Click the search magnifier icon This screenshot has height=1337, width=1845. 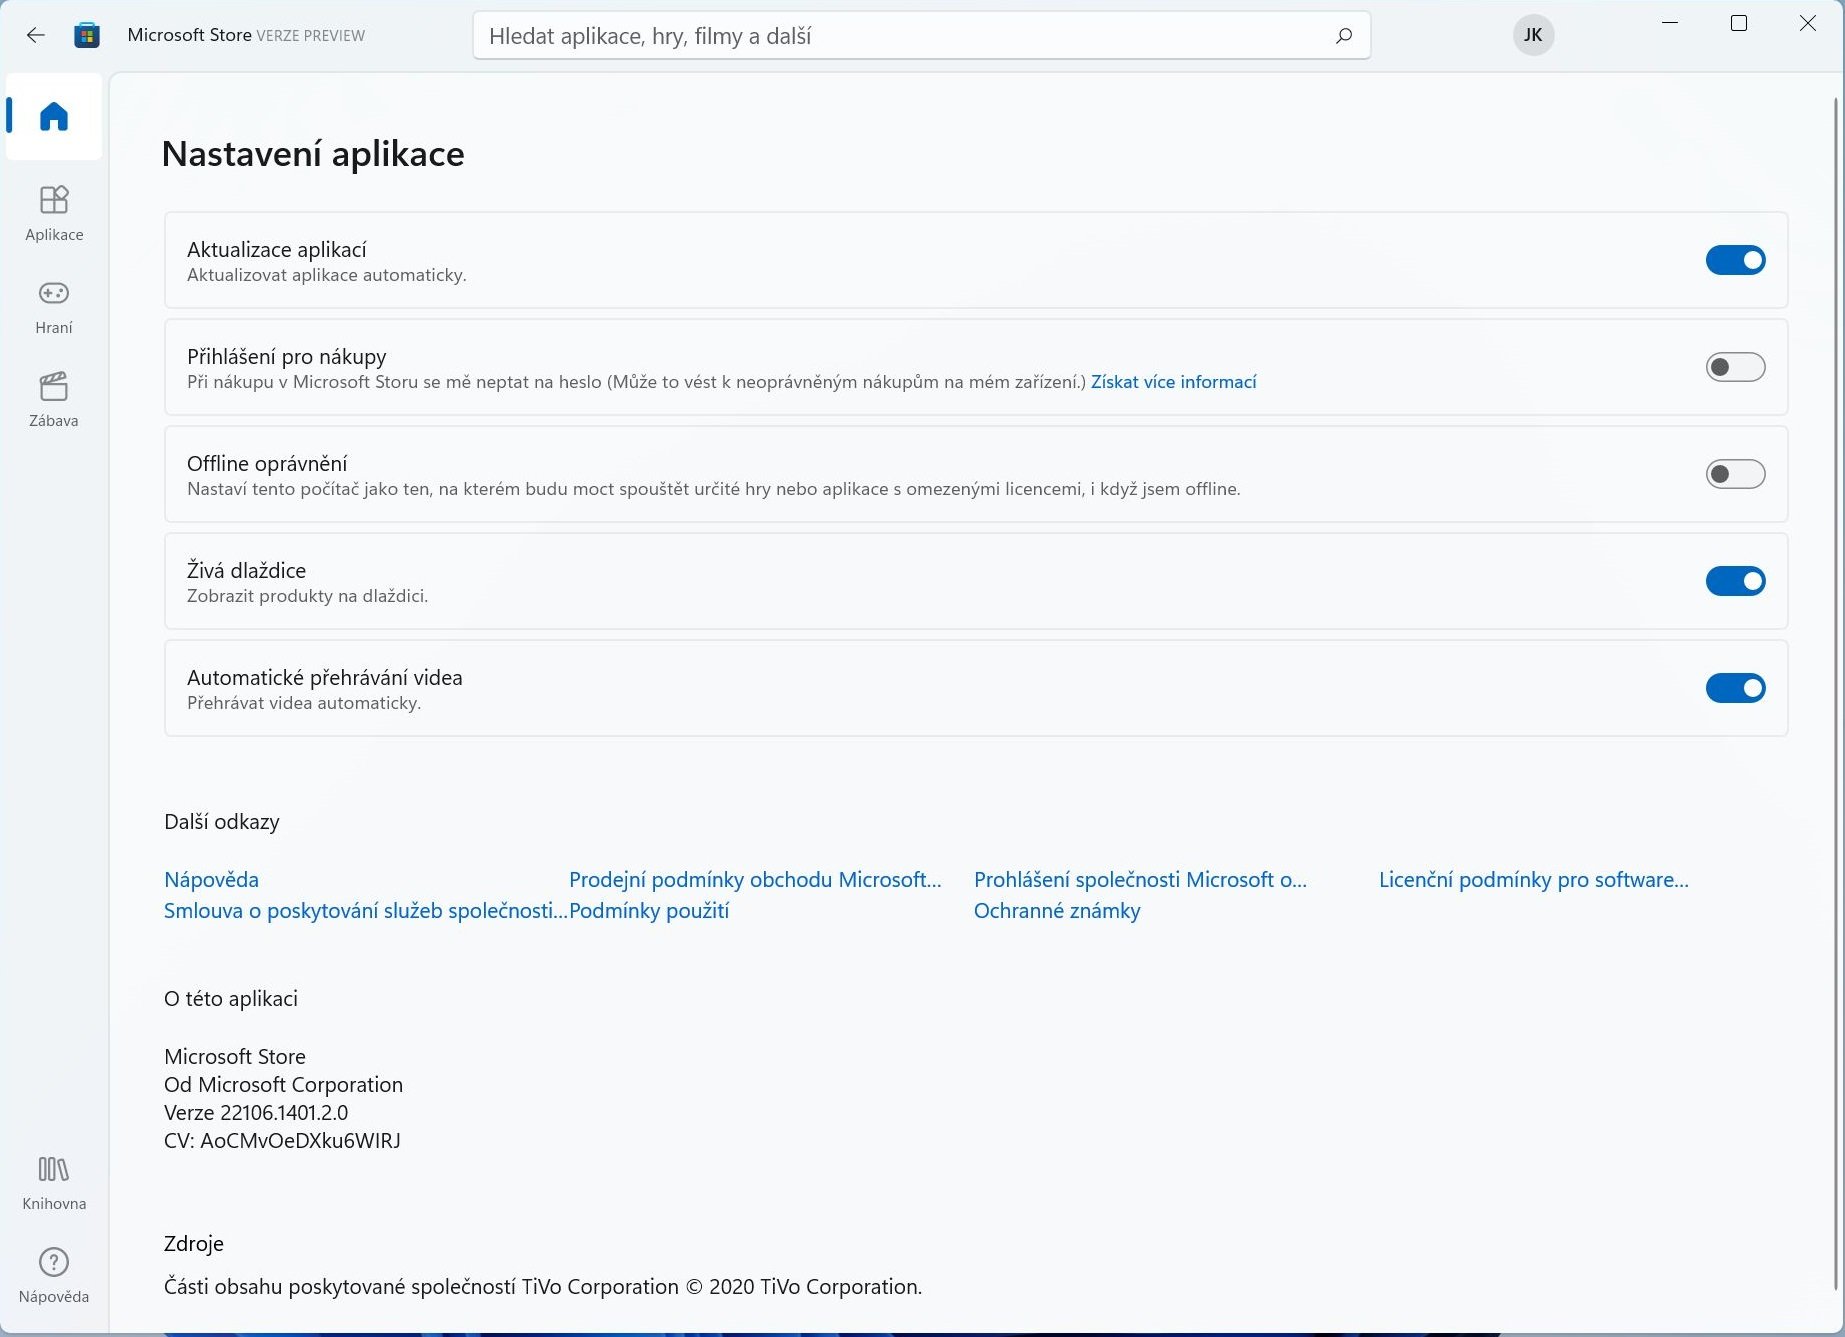point(1344,36)
